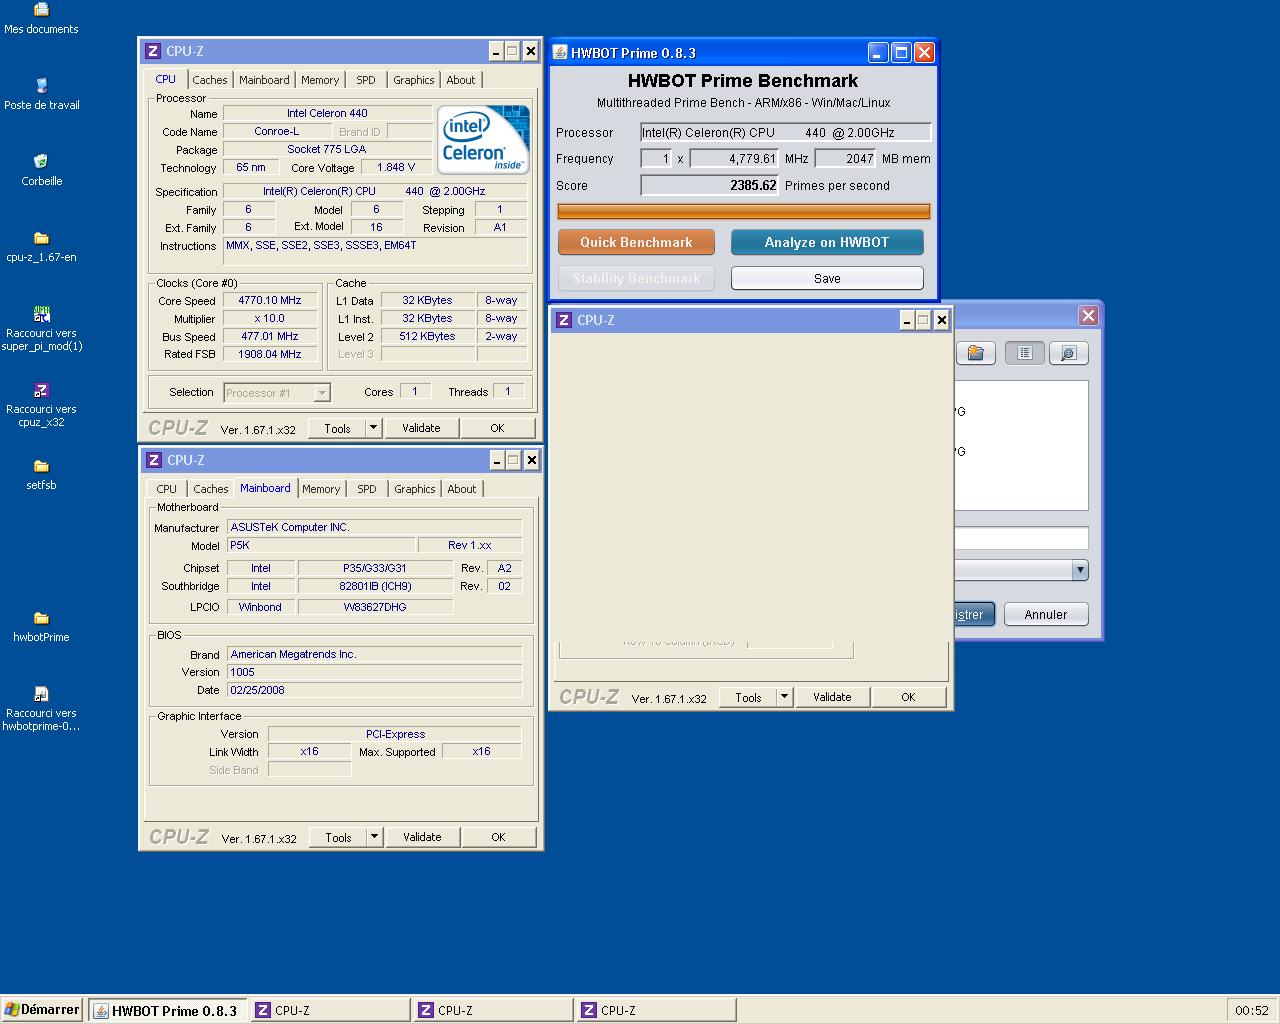Click the taskbar clock showing 00:52
1280x1024 pixels.
click(1252, 1011)
